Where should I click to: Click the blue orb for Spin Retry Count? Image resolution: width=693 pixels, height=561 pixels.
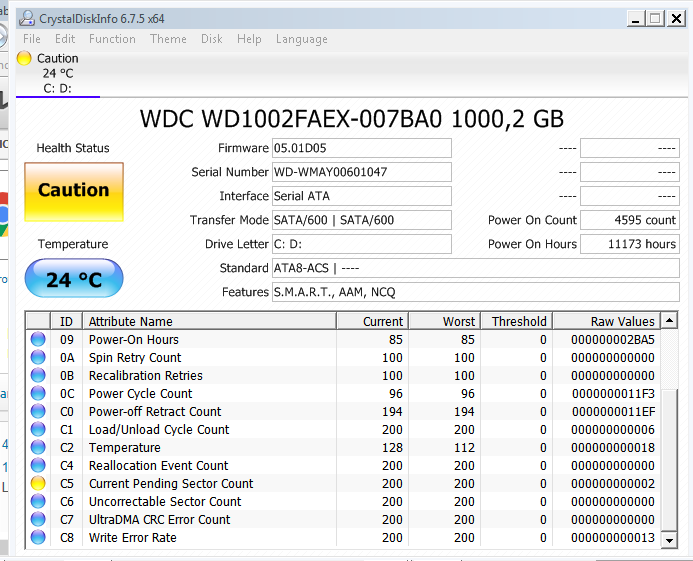pyautogui.click(x=38, y=357)
